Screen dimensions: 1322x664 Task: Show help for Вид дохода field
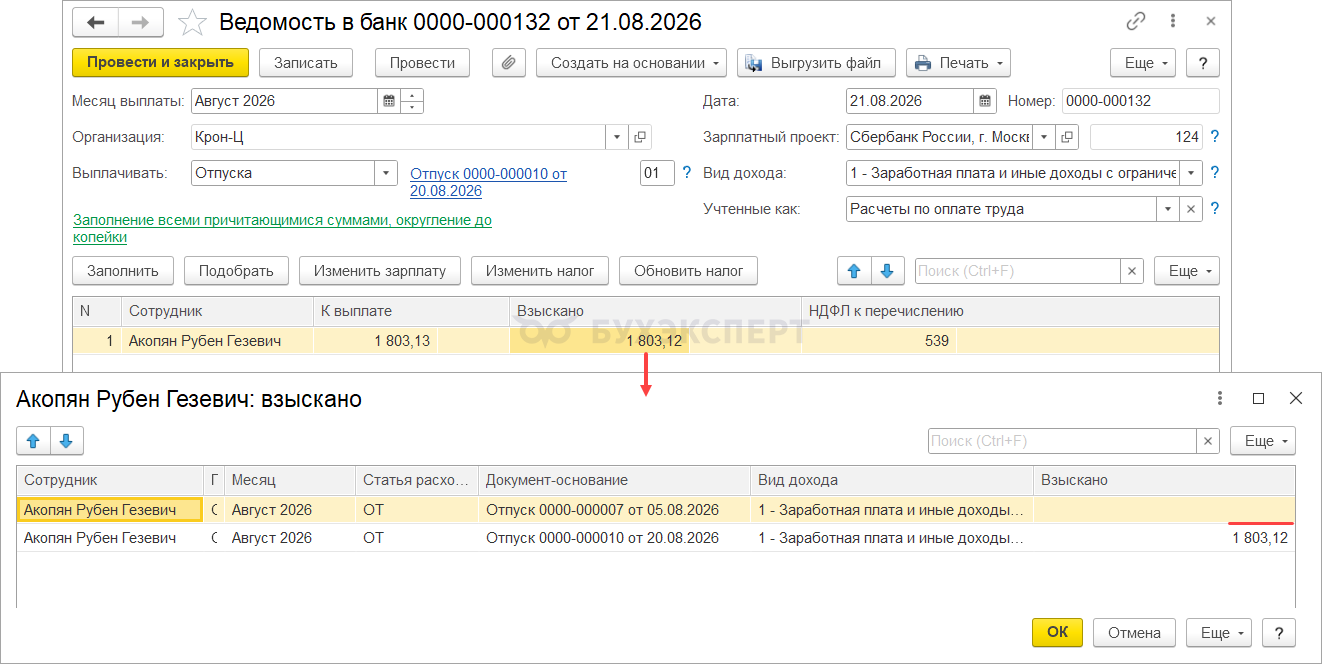pyautogui.click(x=1214, y=173)
